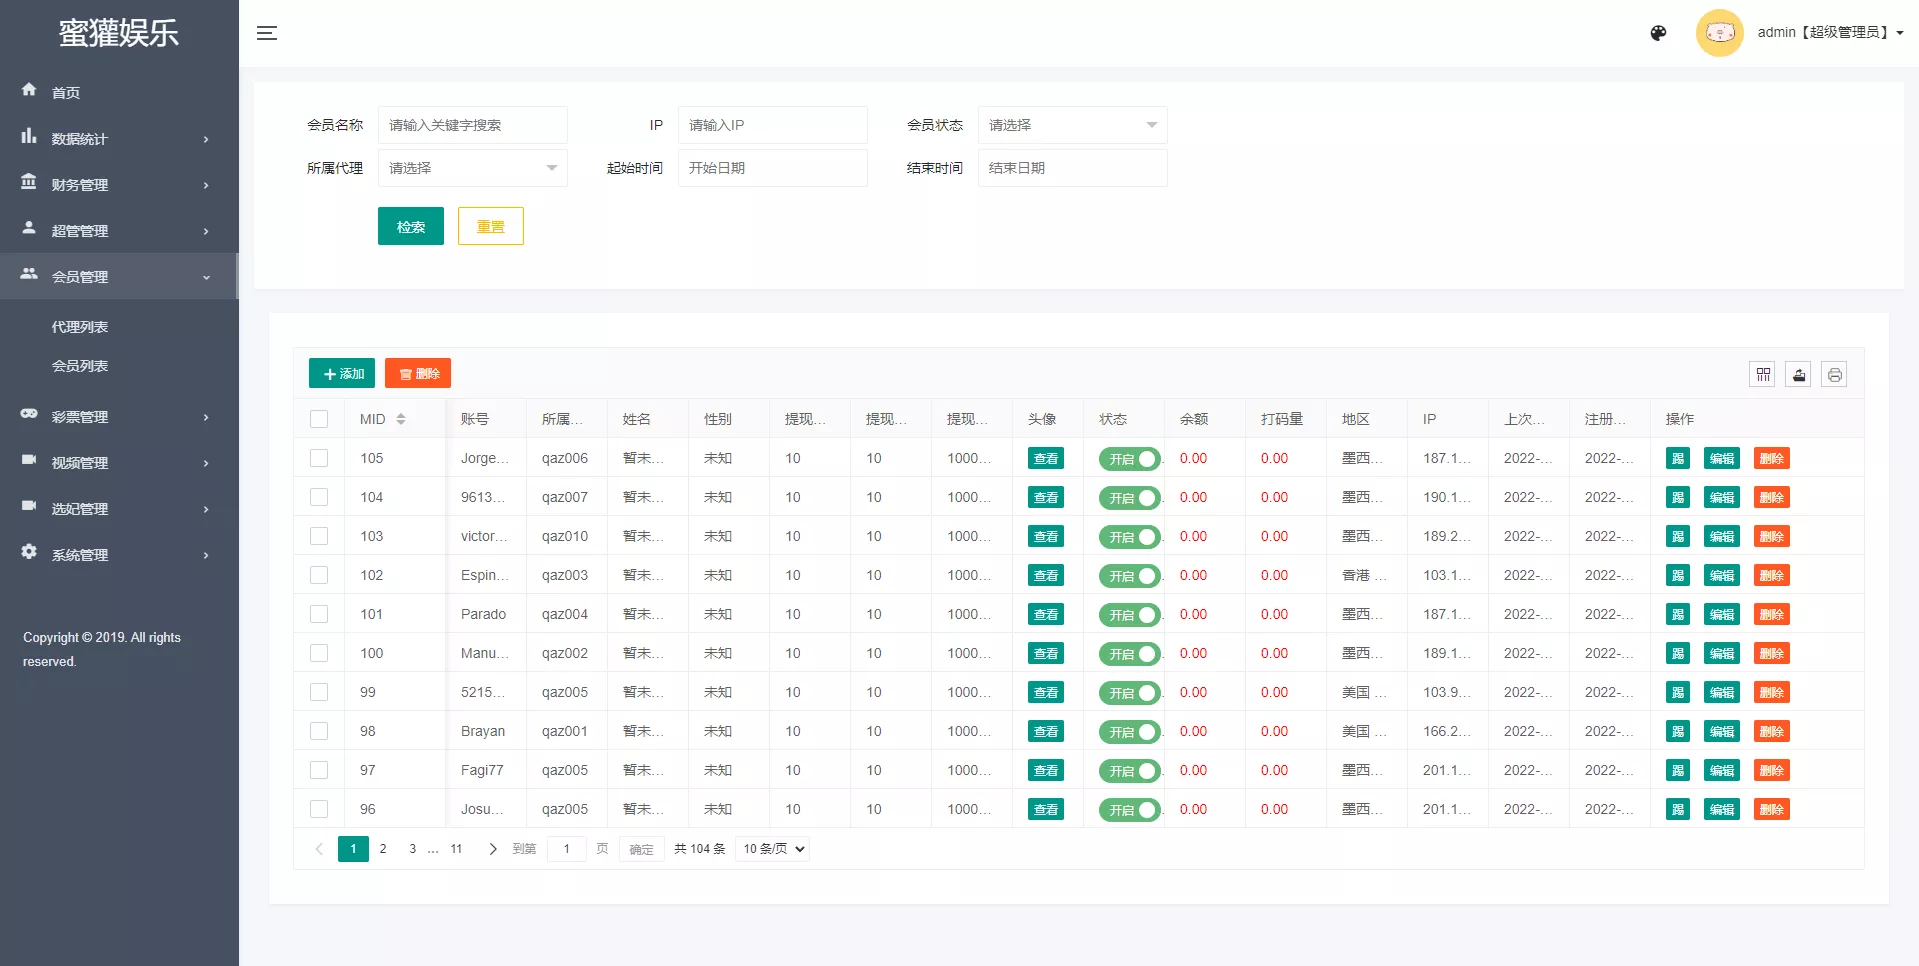The image size is (1919, 966).
Task: Click the sidebar collapse hamburger icon
Action: [267, 32]
